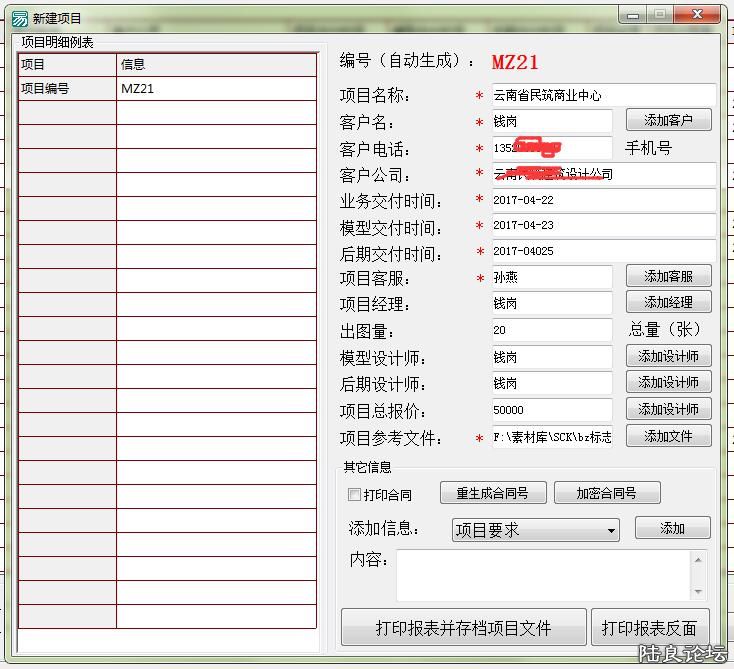Viewport: 734px width, 669px height.
Task: Click 添加文件 to attach reference file
Action: click(x=668, y=436)
